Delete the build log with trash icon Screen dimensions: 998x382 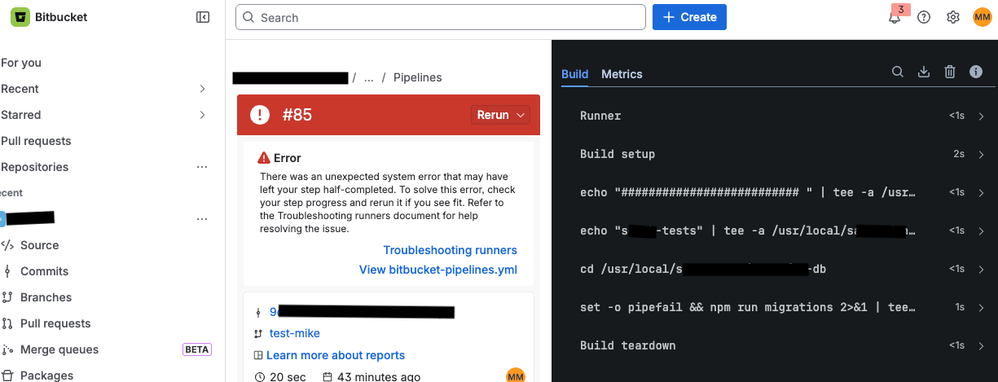coord(950,72)
